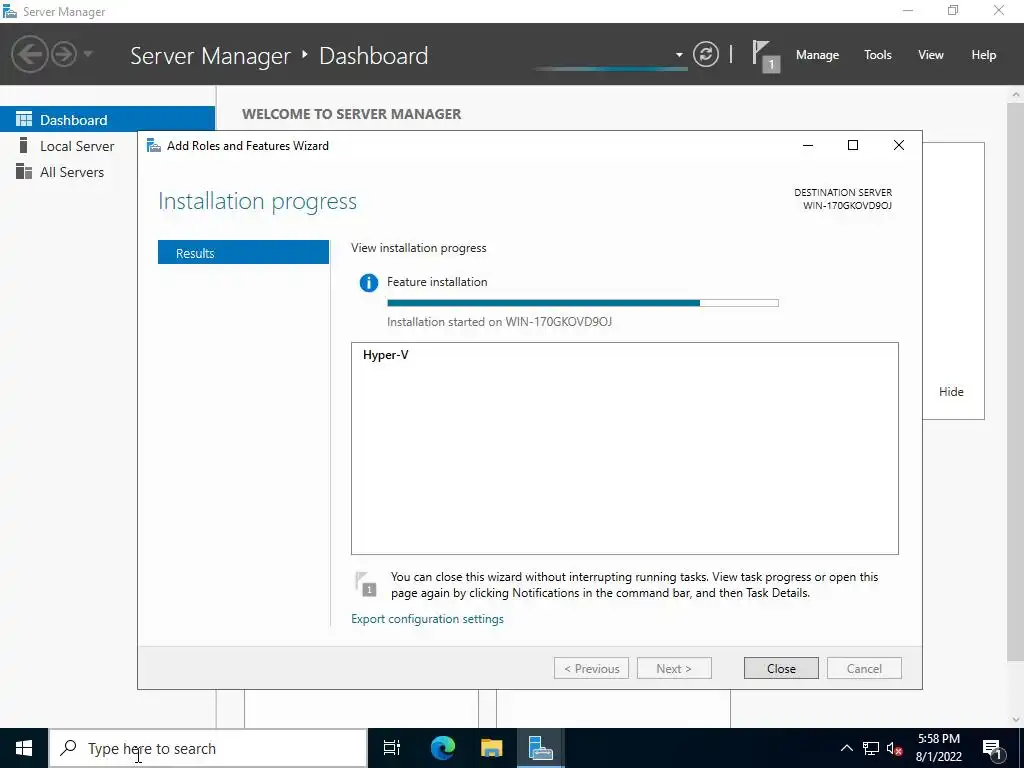The width and height of the screenshot is (1024, 768).
Task: Click the Add Roles and Features Wizard title icon
Action: (x=153, y=145)
